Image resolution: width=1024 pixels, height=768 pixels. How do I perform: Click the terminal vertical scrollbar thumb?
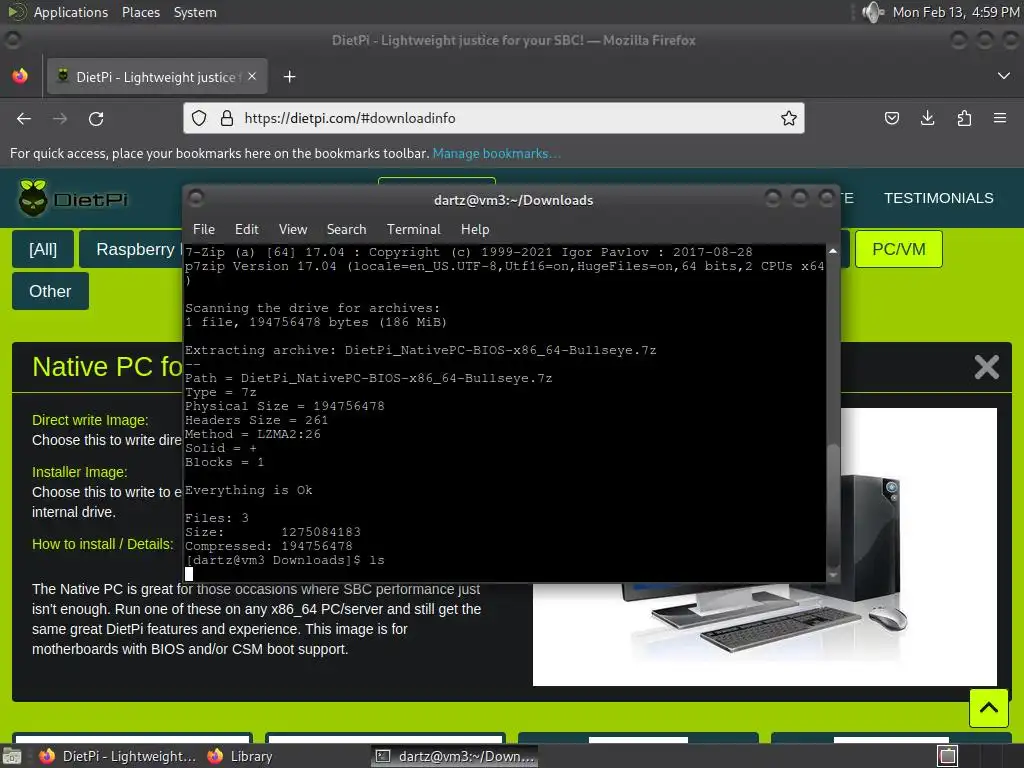[833, 506]
